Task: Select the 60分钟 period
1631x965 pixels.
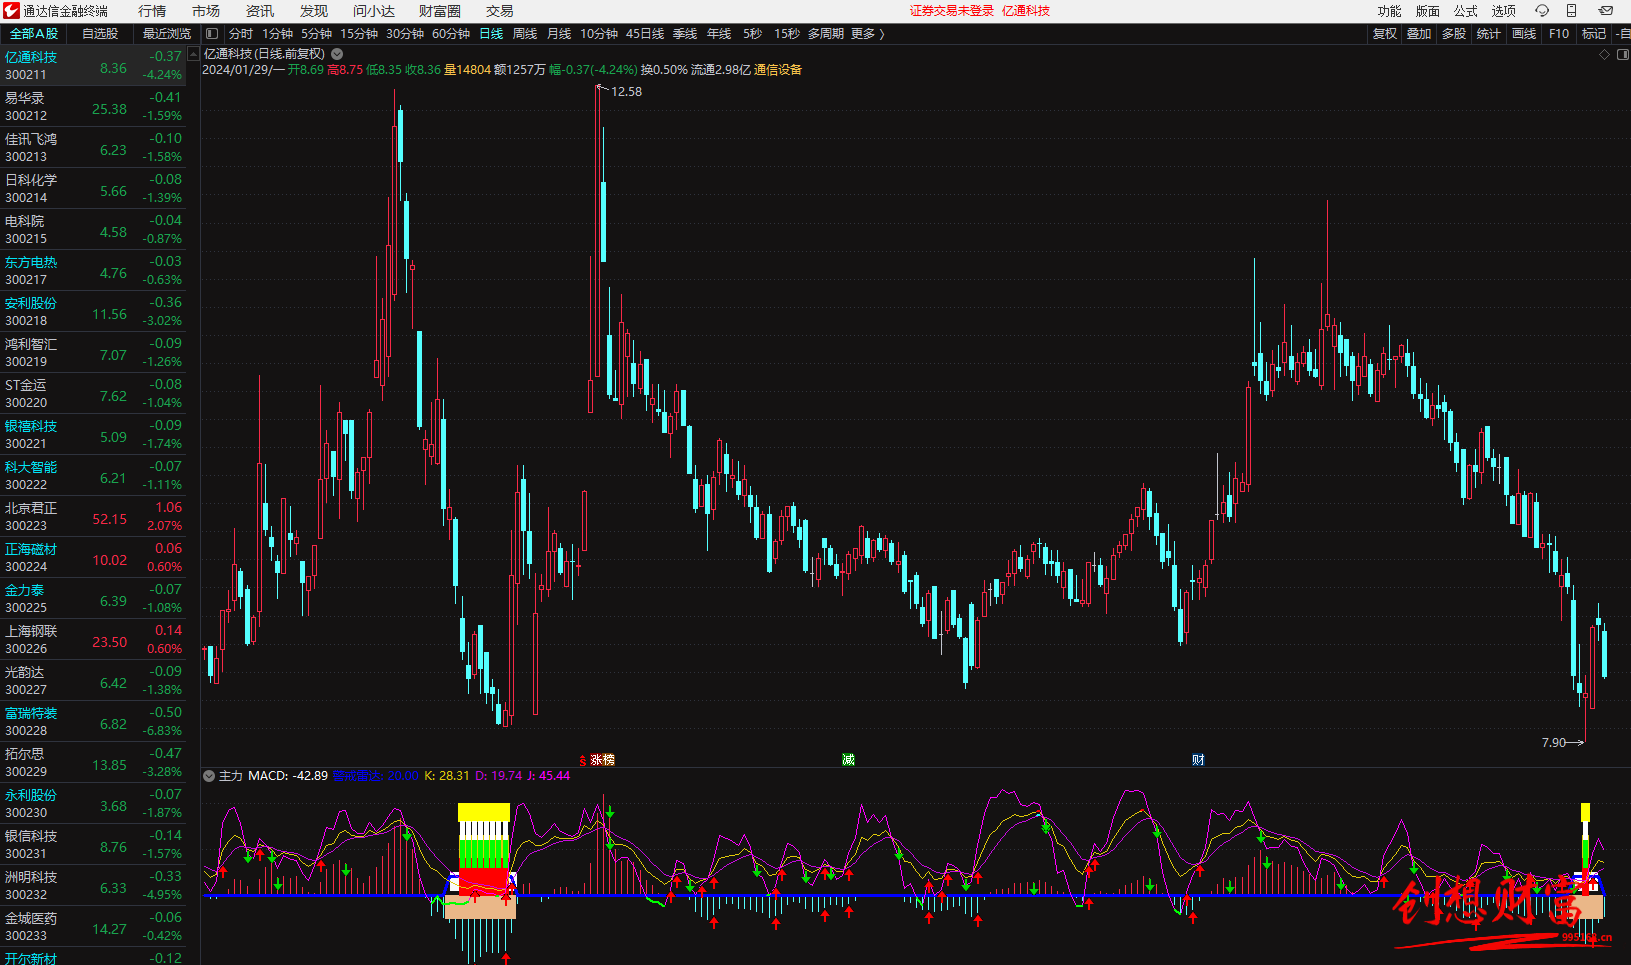Action: [x=451, y=34]
